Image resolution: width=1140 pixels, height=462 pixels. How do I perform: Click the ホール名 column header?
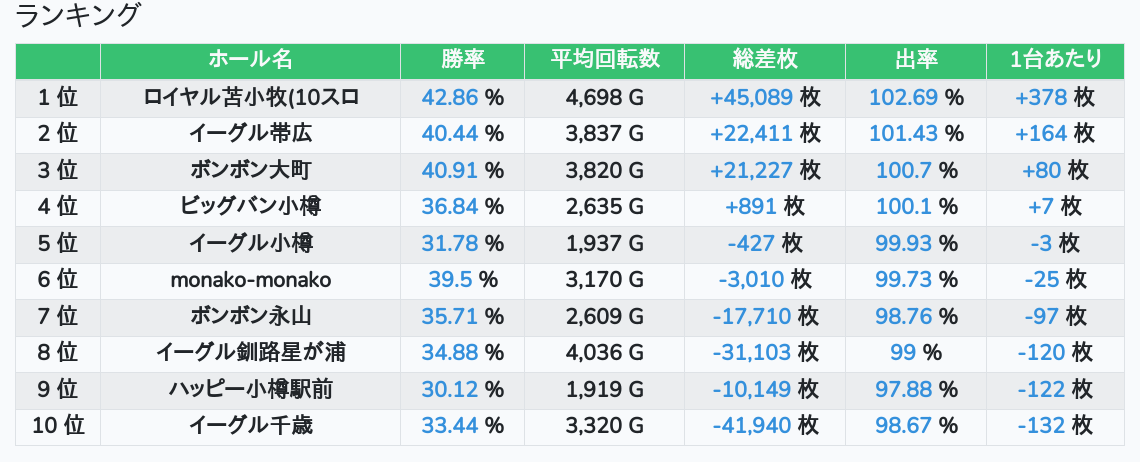pyautogui.click(x=250, y=60)
